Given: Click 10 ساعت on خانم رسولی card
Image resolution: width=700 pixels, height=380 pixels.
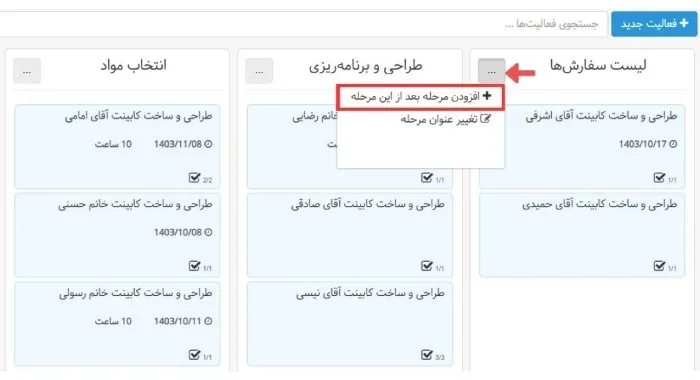Looking at the screenshot, I should click(113, 322).
